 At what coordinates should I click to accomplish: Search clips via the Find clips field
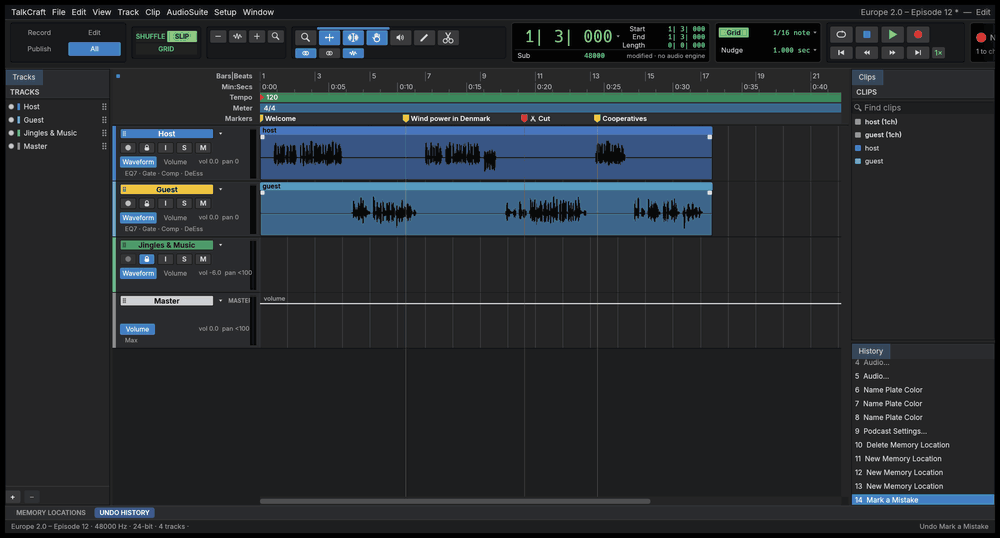pos(923,108)
